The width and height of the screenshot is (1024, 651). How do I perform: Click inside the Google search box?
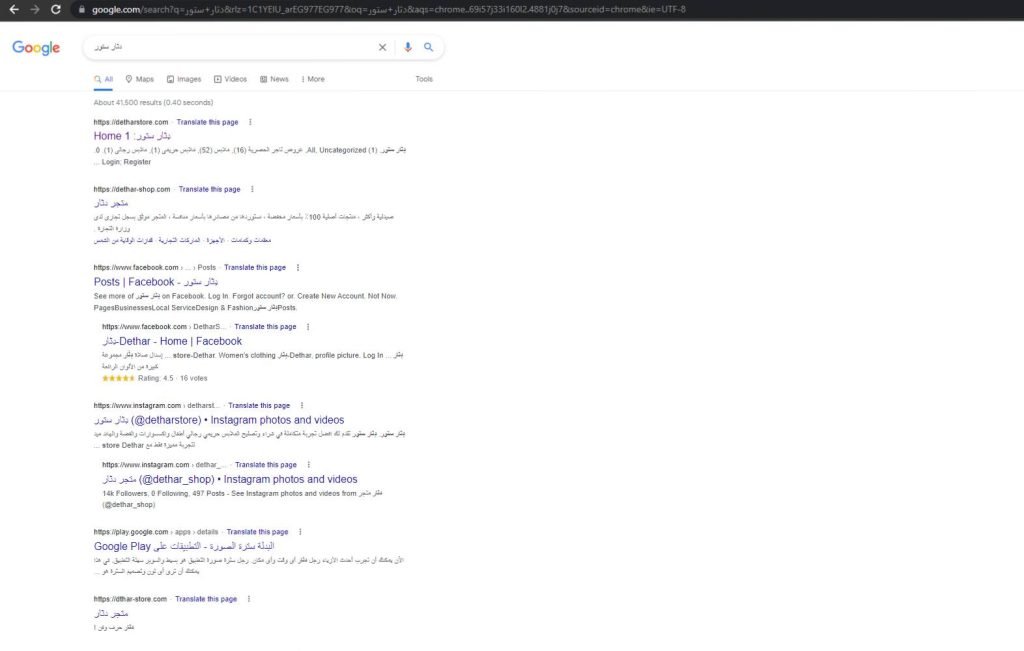point(232,47)
